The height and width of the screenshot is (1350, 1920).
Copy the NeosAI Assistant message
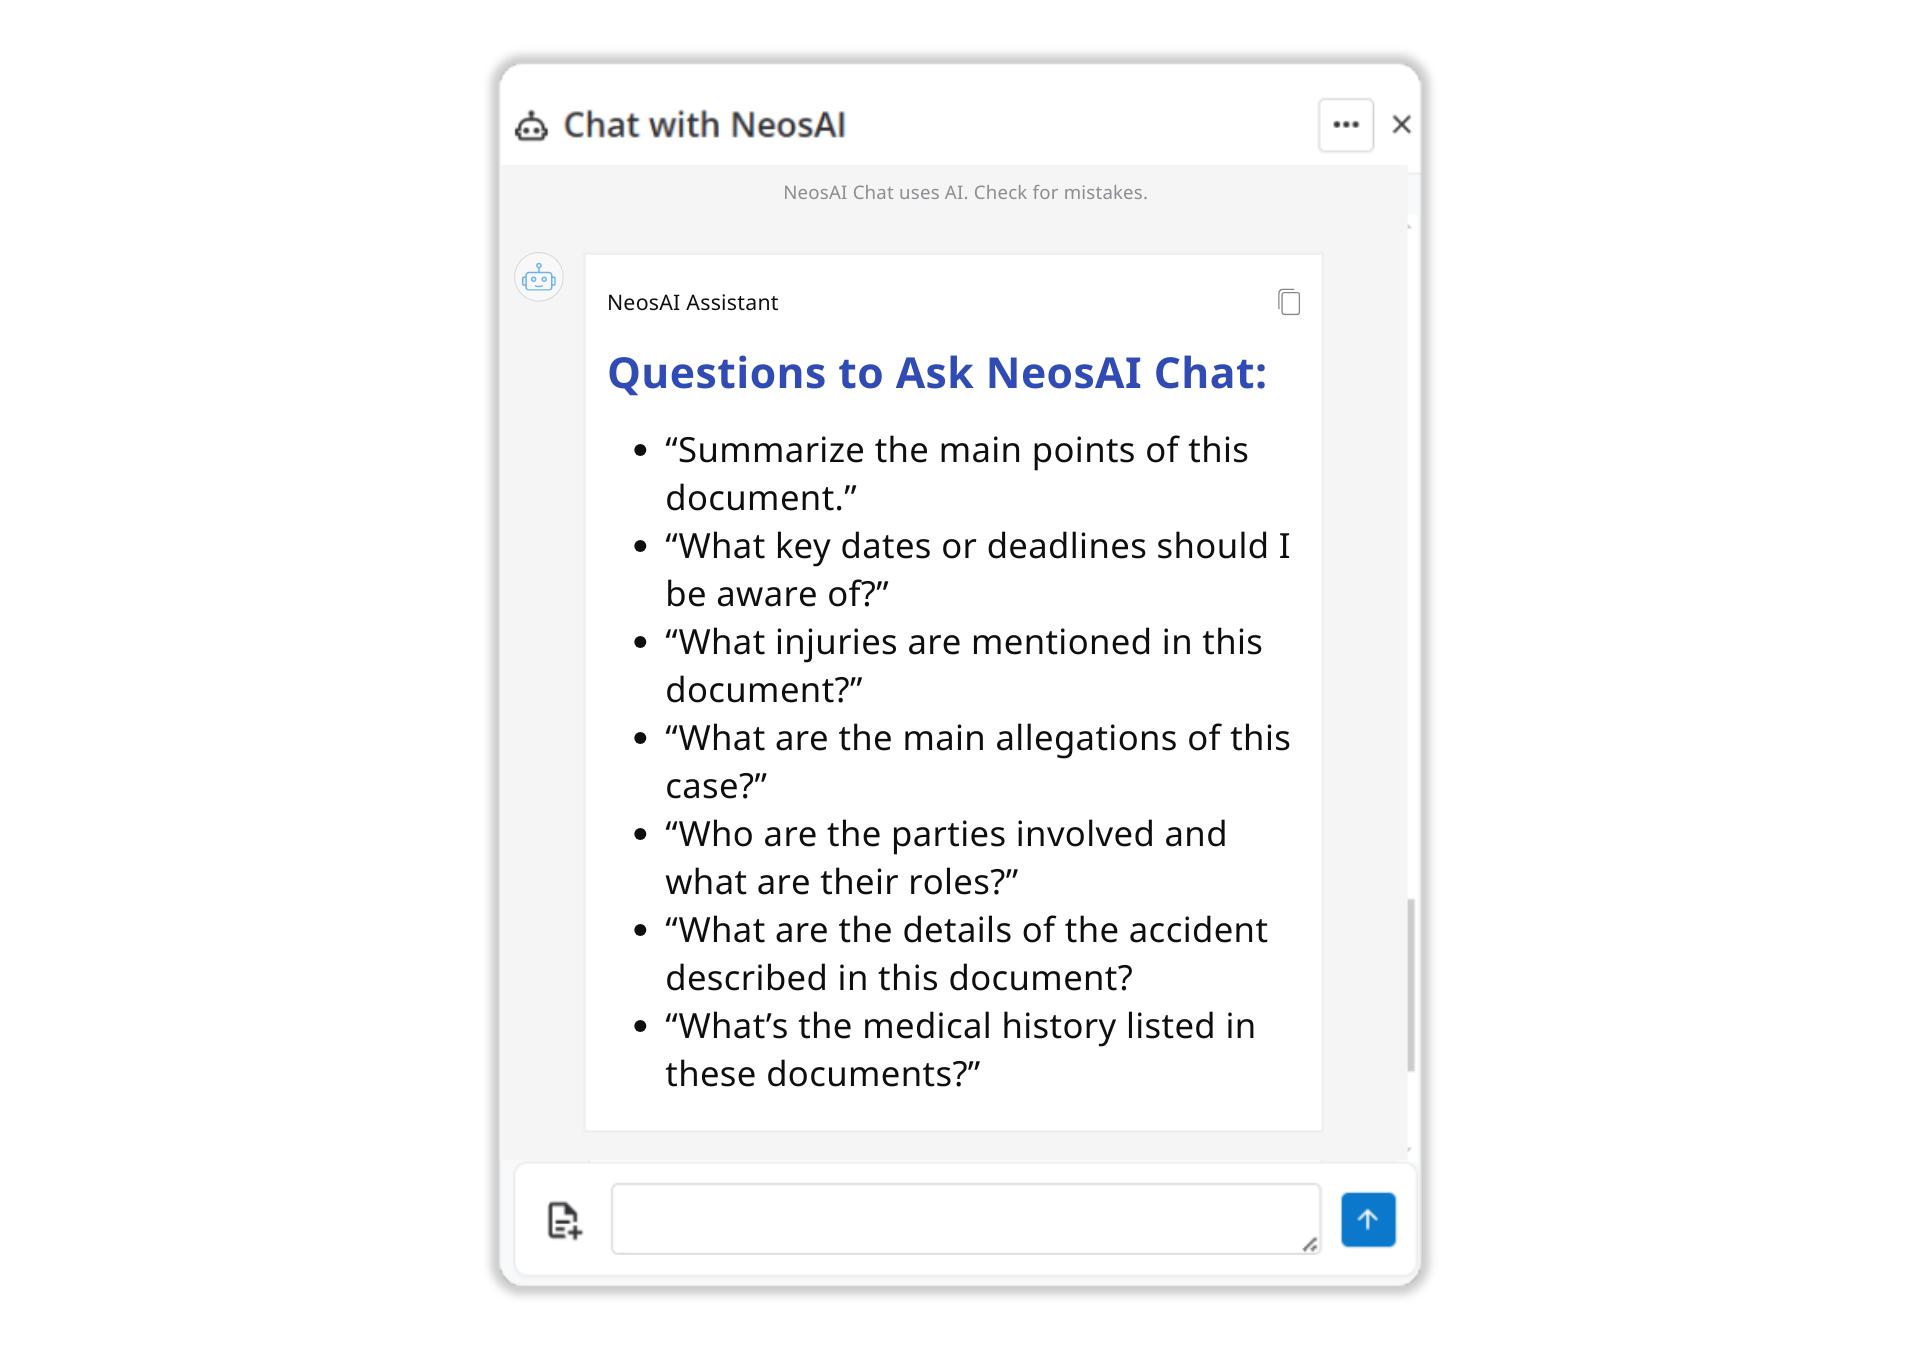point(1289,302)
